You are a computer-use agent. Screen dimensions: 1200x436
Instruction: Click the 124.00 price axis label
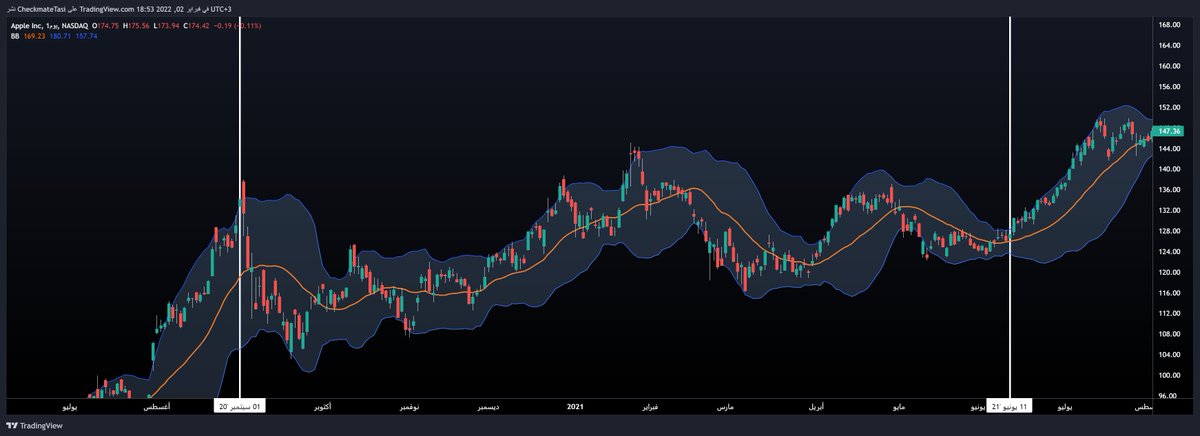pos(1171,252)
